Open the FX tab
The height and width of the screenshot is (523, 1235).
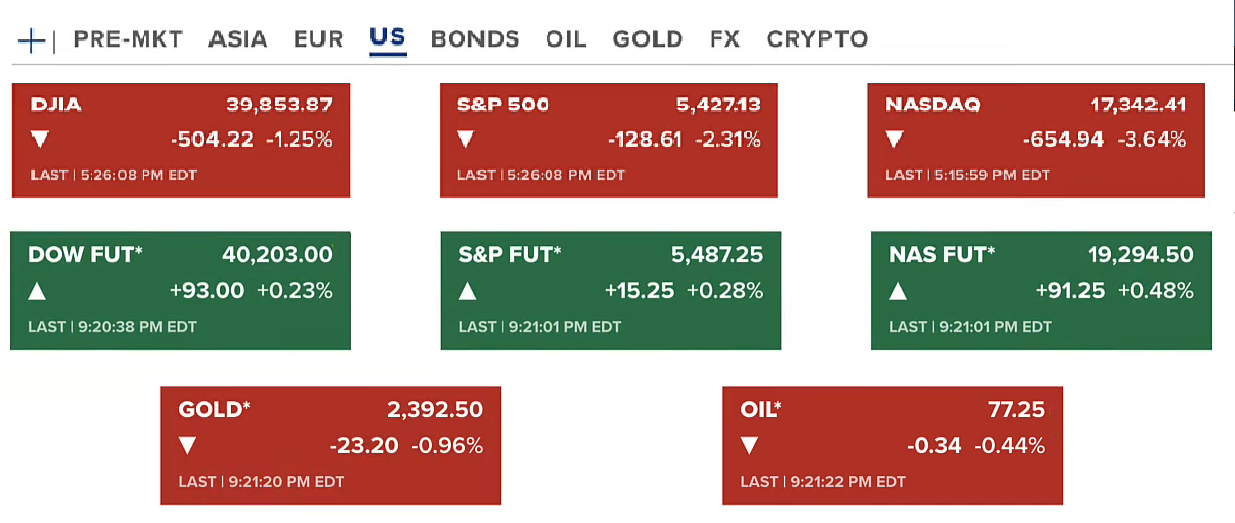pyautogui.click(x=725, y=40)
